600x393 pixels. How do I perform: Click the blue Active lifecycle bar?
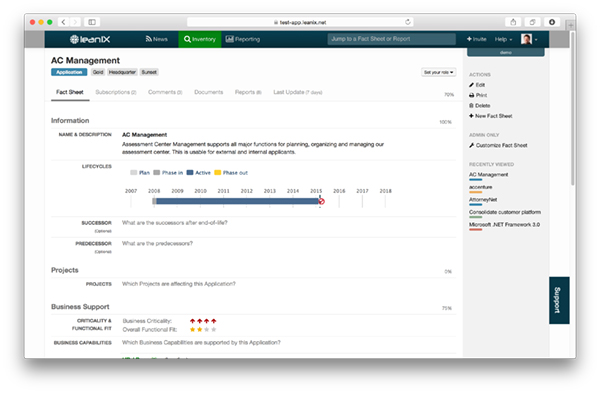237,201
